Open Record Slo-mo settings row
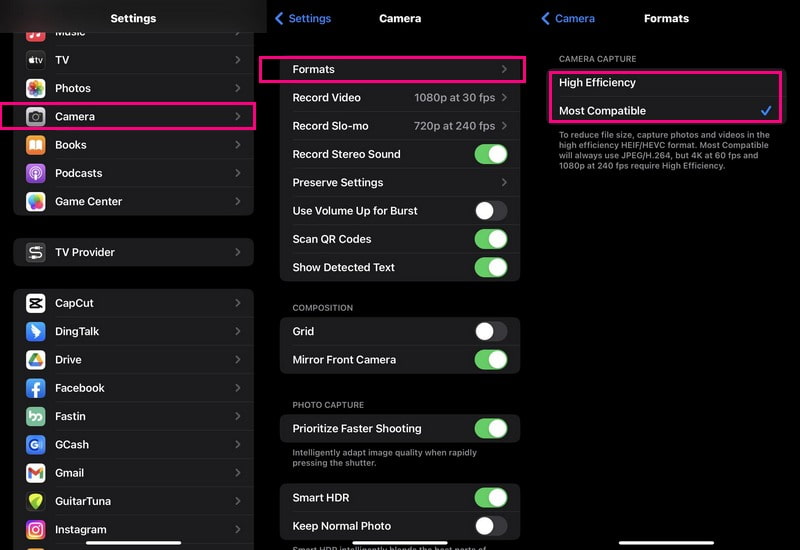Screen dimensions: 800x550 (x=399, y=126)
